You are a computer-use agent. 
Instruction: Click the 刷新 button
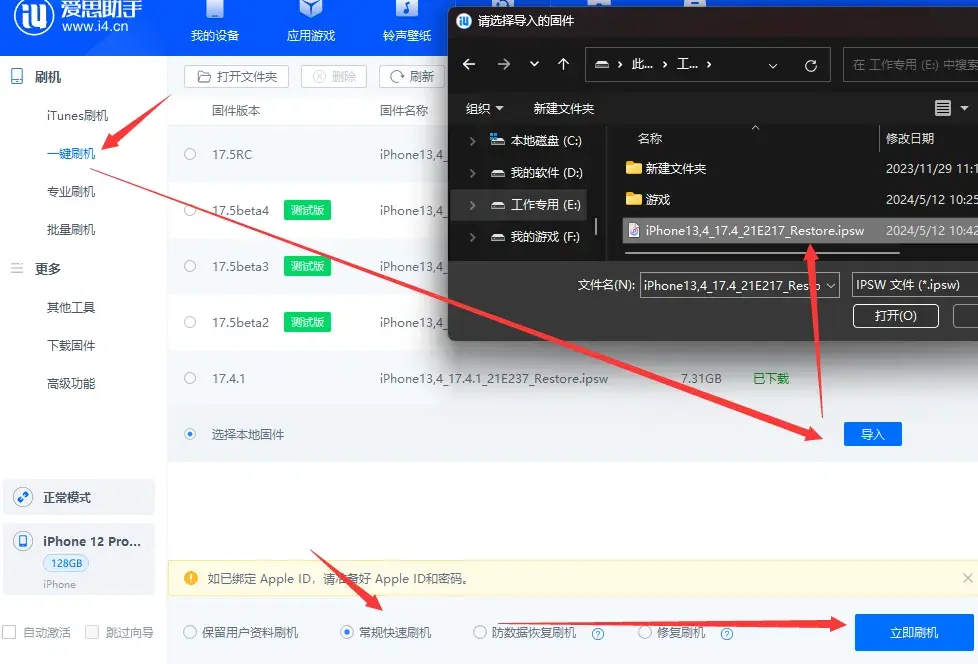[x=412, y=77]
